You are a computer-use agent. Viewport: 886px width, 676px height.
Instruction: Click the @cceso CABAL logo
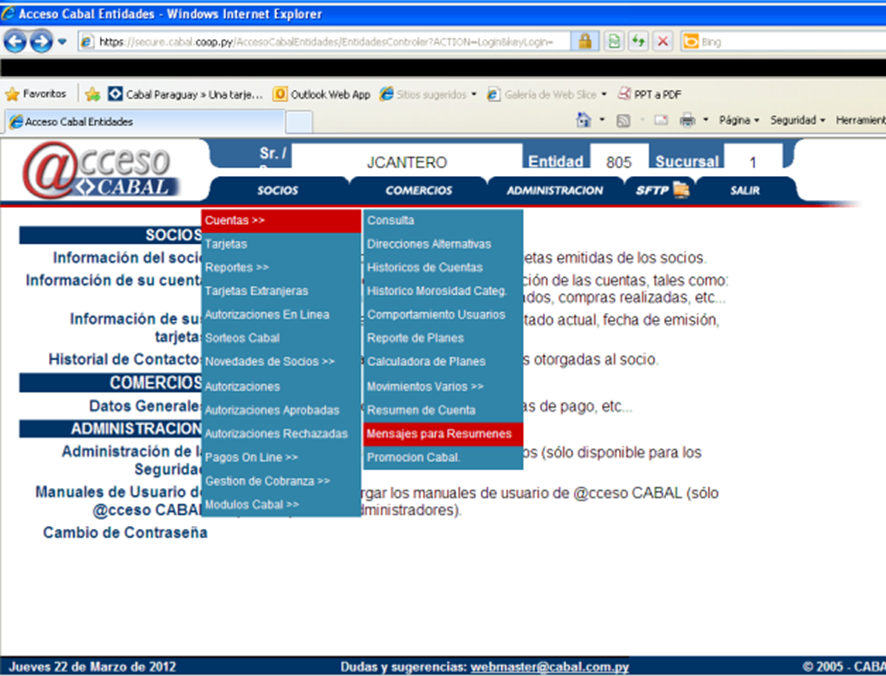click(x=100, y=170)
